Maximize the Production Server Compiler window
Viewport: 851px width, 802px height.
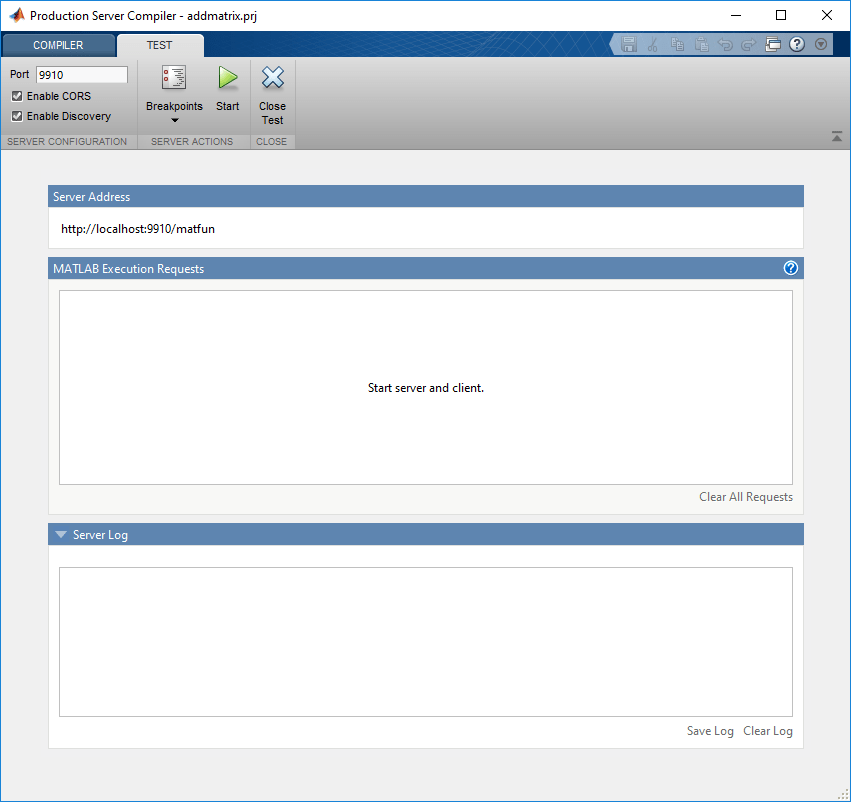click(x=781, y=15)
